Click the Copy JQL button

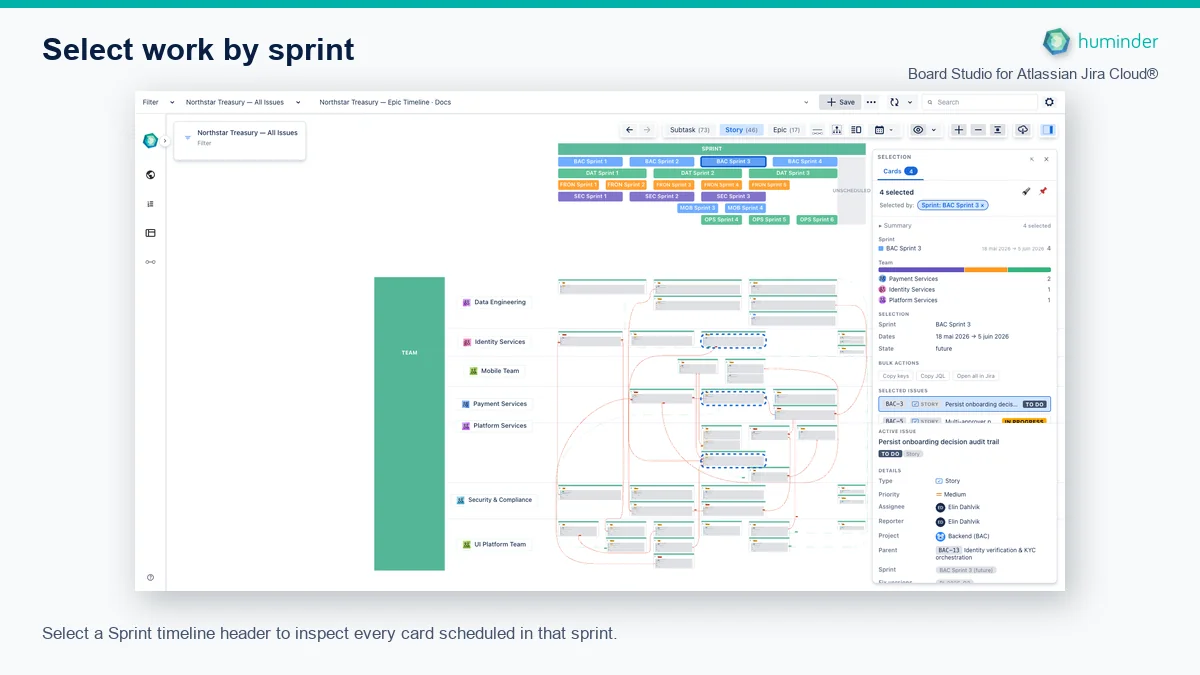[933, 376]
